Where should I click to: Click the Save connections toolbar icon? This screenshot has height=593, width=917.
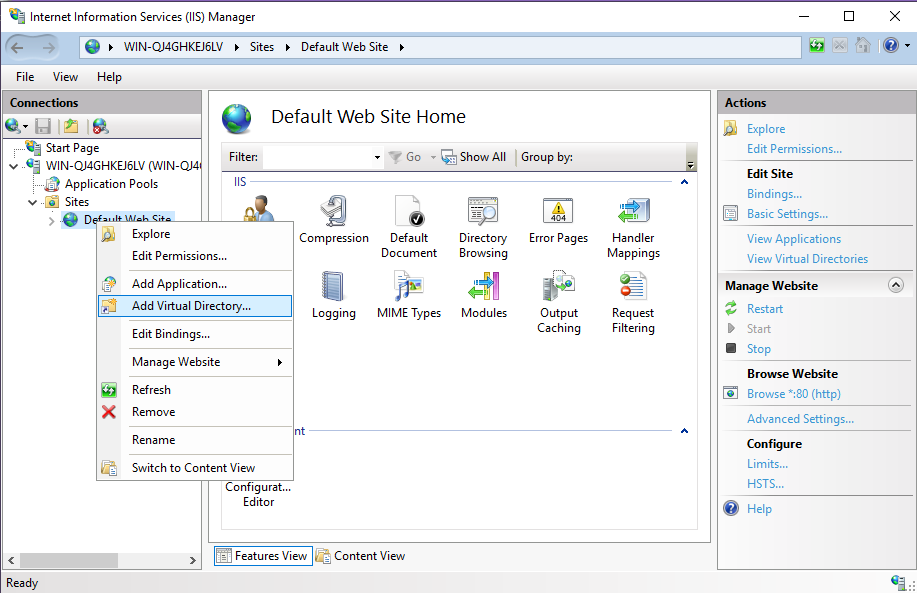(43, 126)
